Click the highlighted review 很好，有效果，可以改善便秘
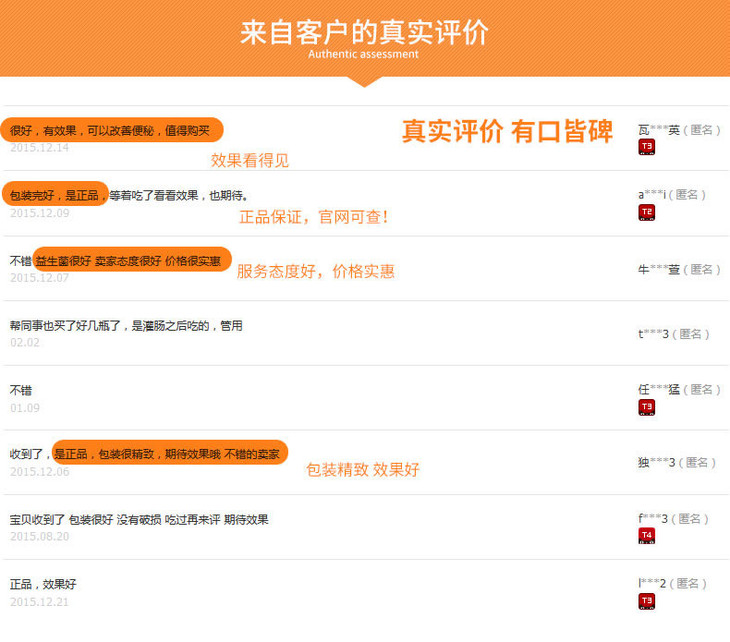Viewport: 730px width, 642px height. (x=110, y=130)
